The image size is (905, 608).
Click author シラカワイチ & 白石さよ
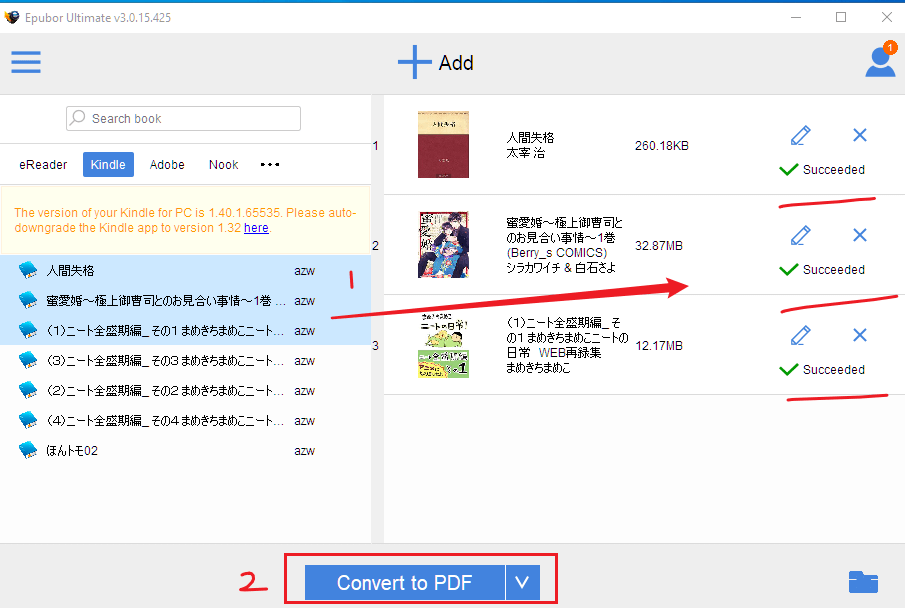(560, 267)
